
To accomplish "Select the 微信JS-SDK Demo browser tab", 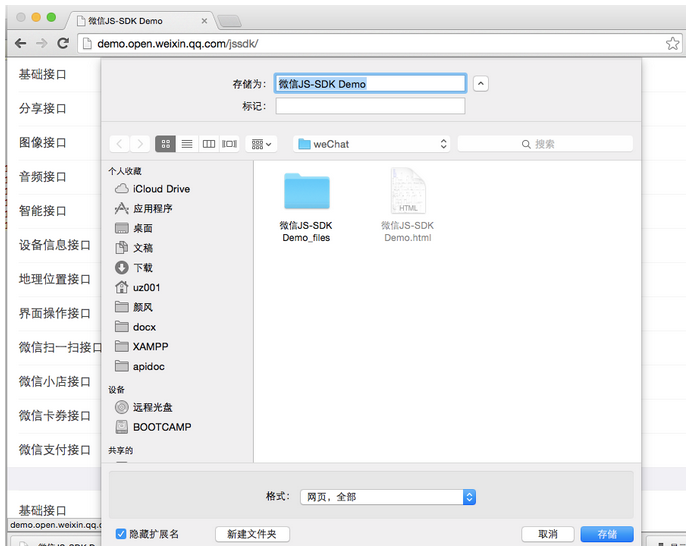I will pos(139,21).
